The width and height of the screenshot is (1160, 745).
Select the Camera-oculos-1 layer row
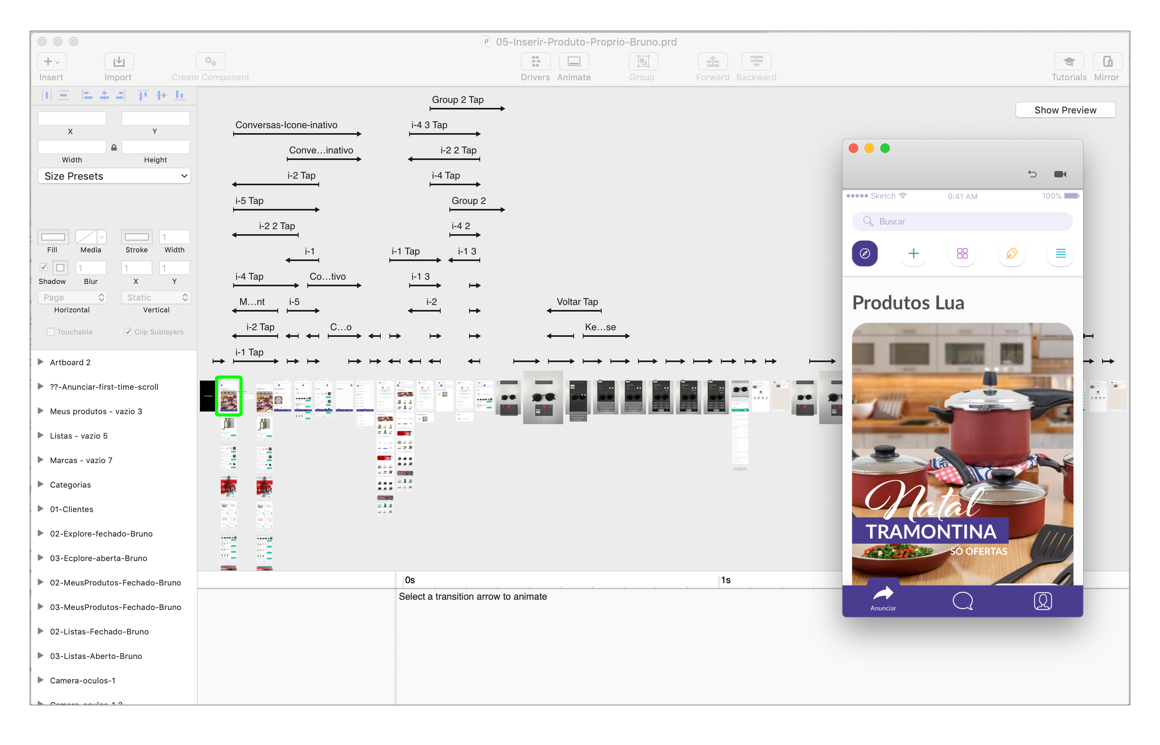(x=114, y=680)
